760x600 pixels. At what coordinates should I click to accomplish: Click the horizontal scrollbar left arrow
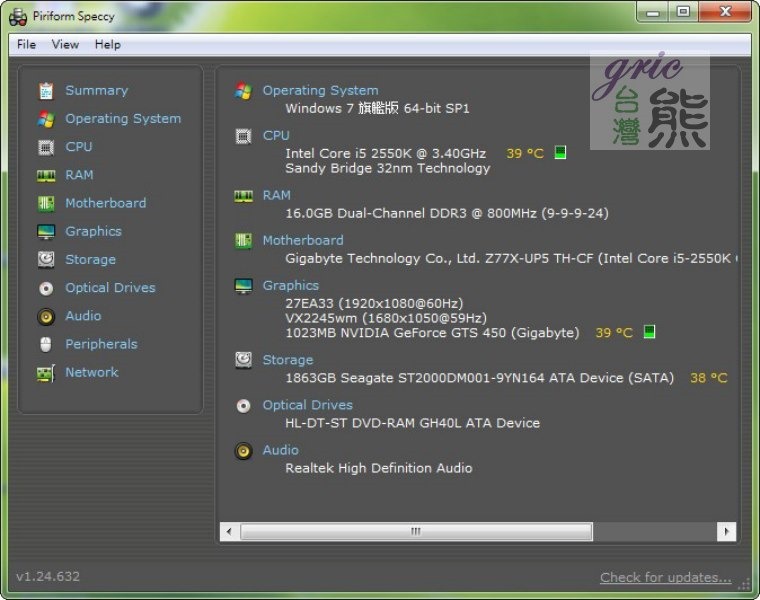click(229, 532)
